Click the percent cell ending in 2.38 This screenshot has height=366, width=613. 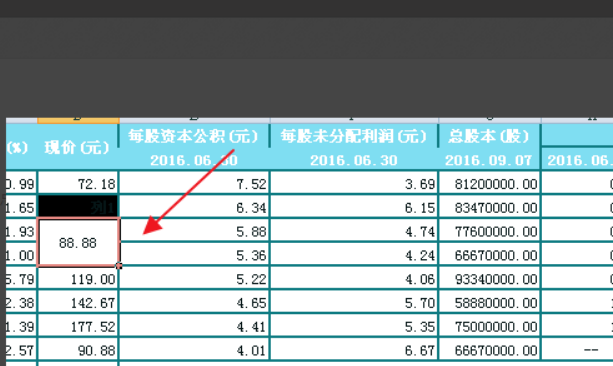21,302
